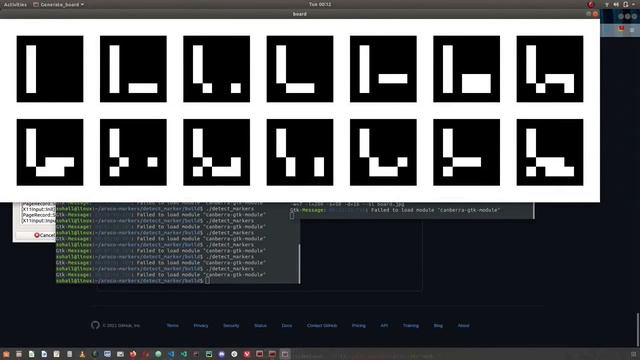Launch blue VS Code icon in taskbar
The height and width of the screenshot is (360, 640).
[171, 354]
